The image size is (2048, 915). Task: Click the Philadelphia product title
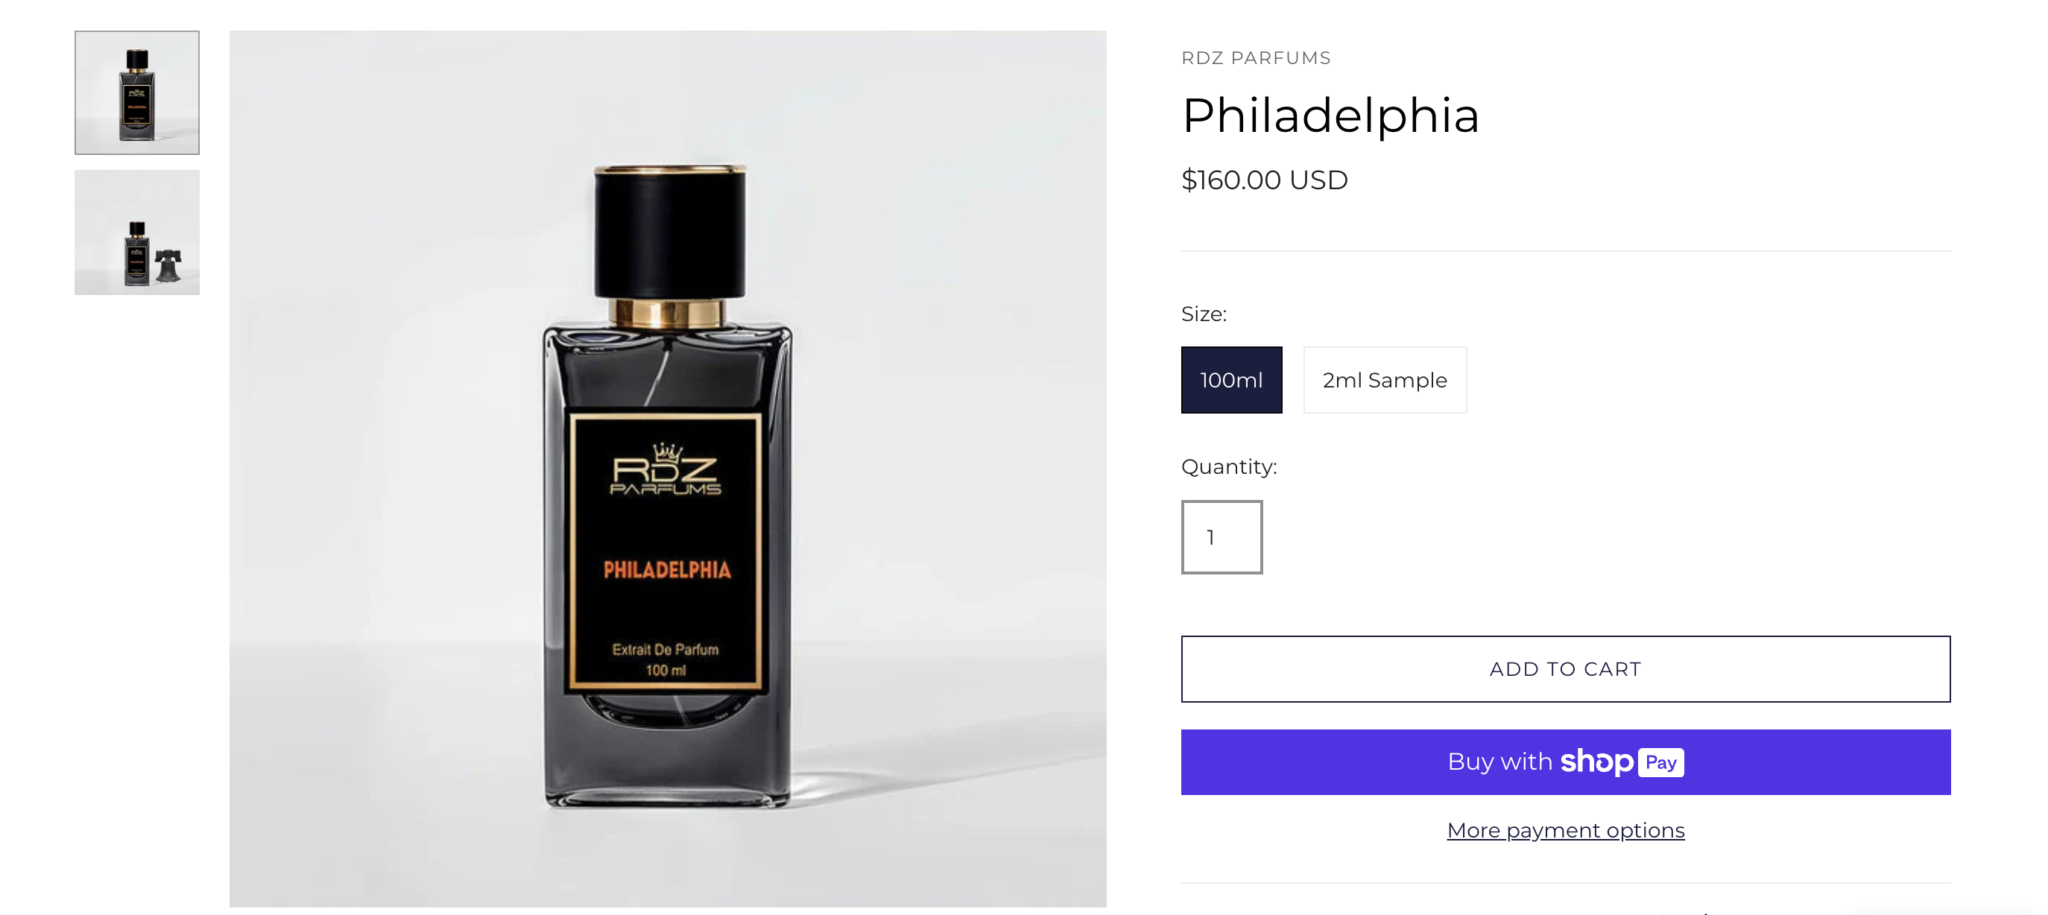(x=1330, y=115)
